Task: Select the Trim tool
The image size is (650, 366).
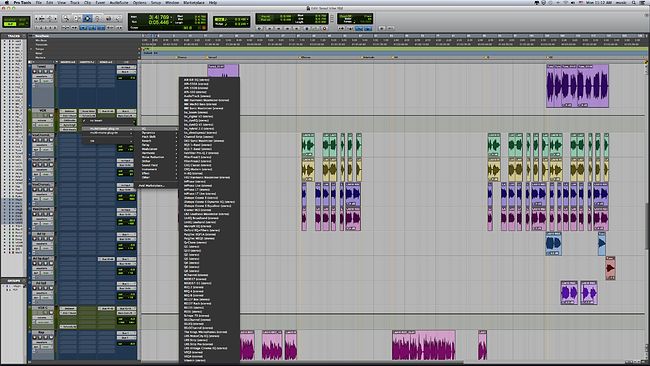Action: click(77, 18)
